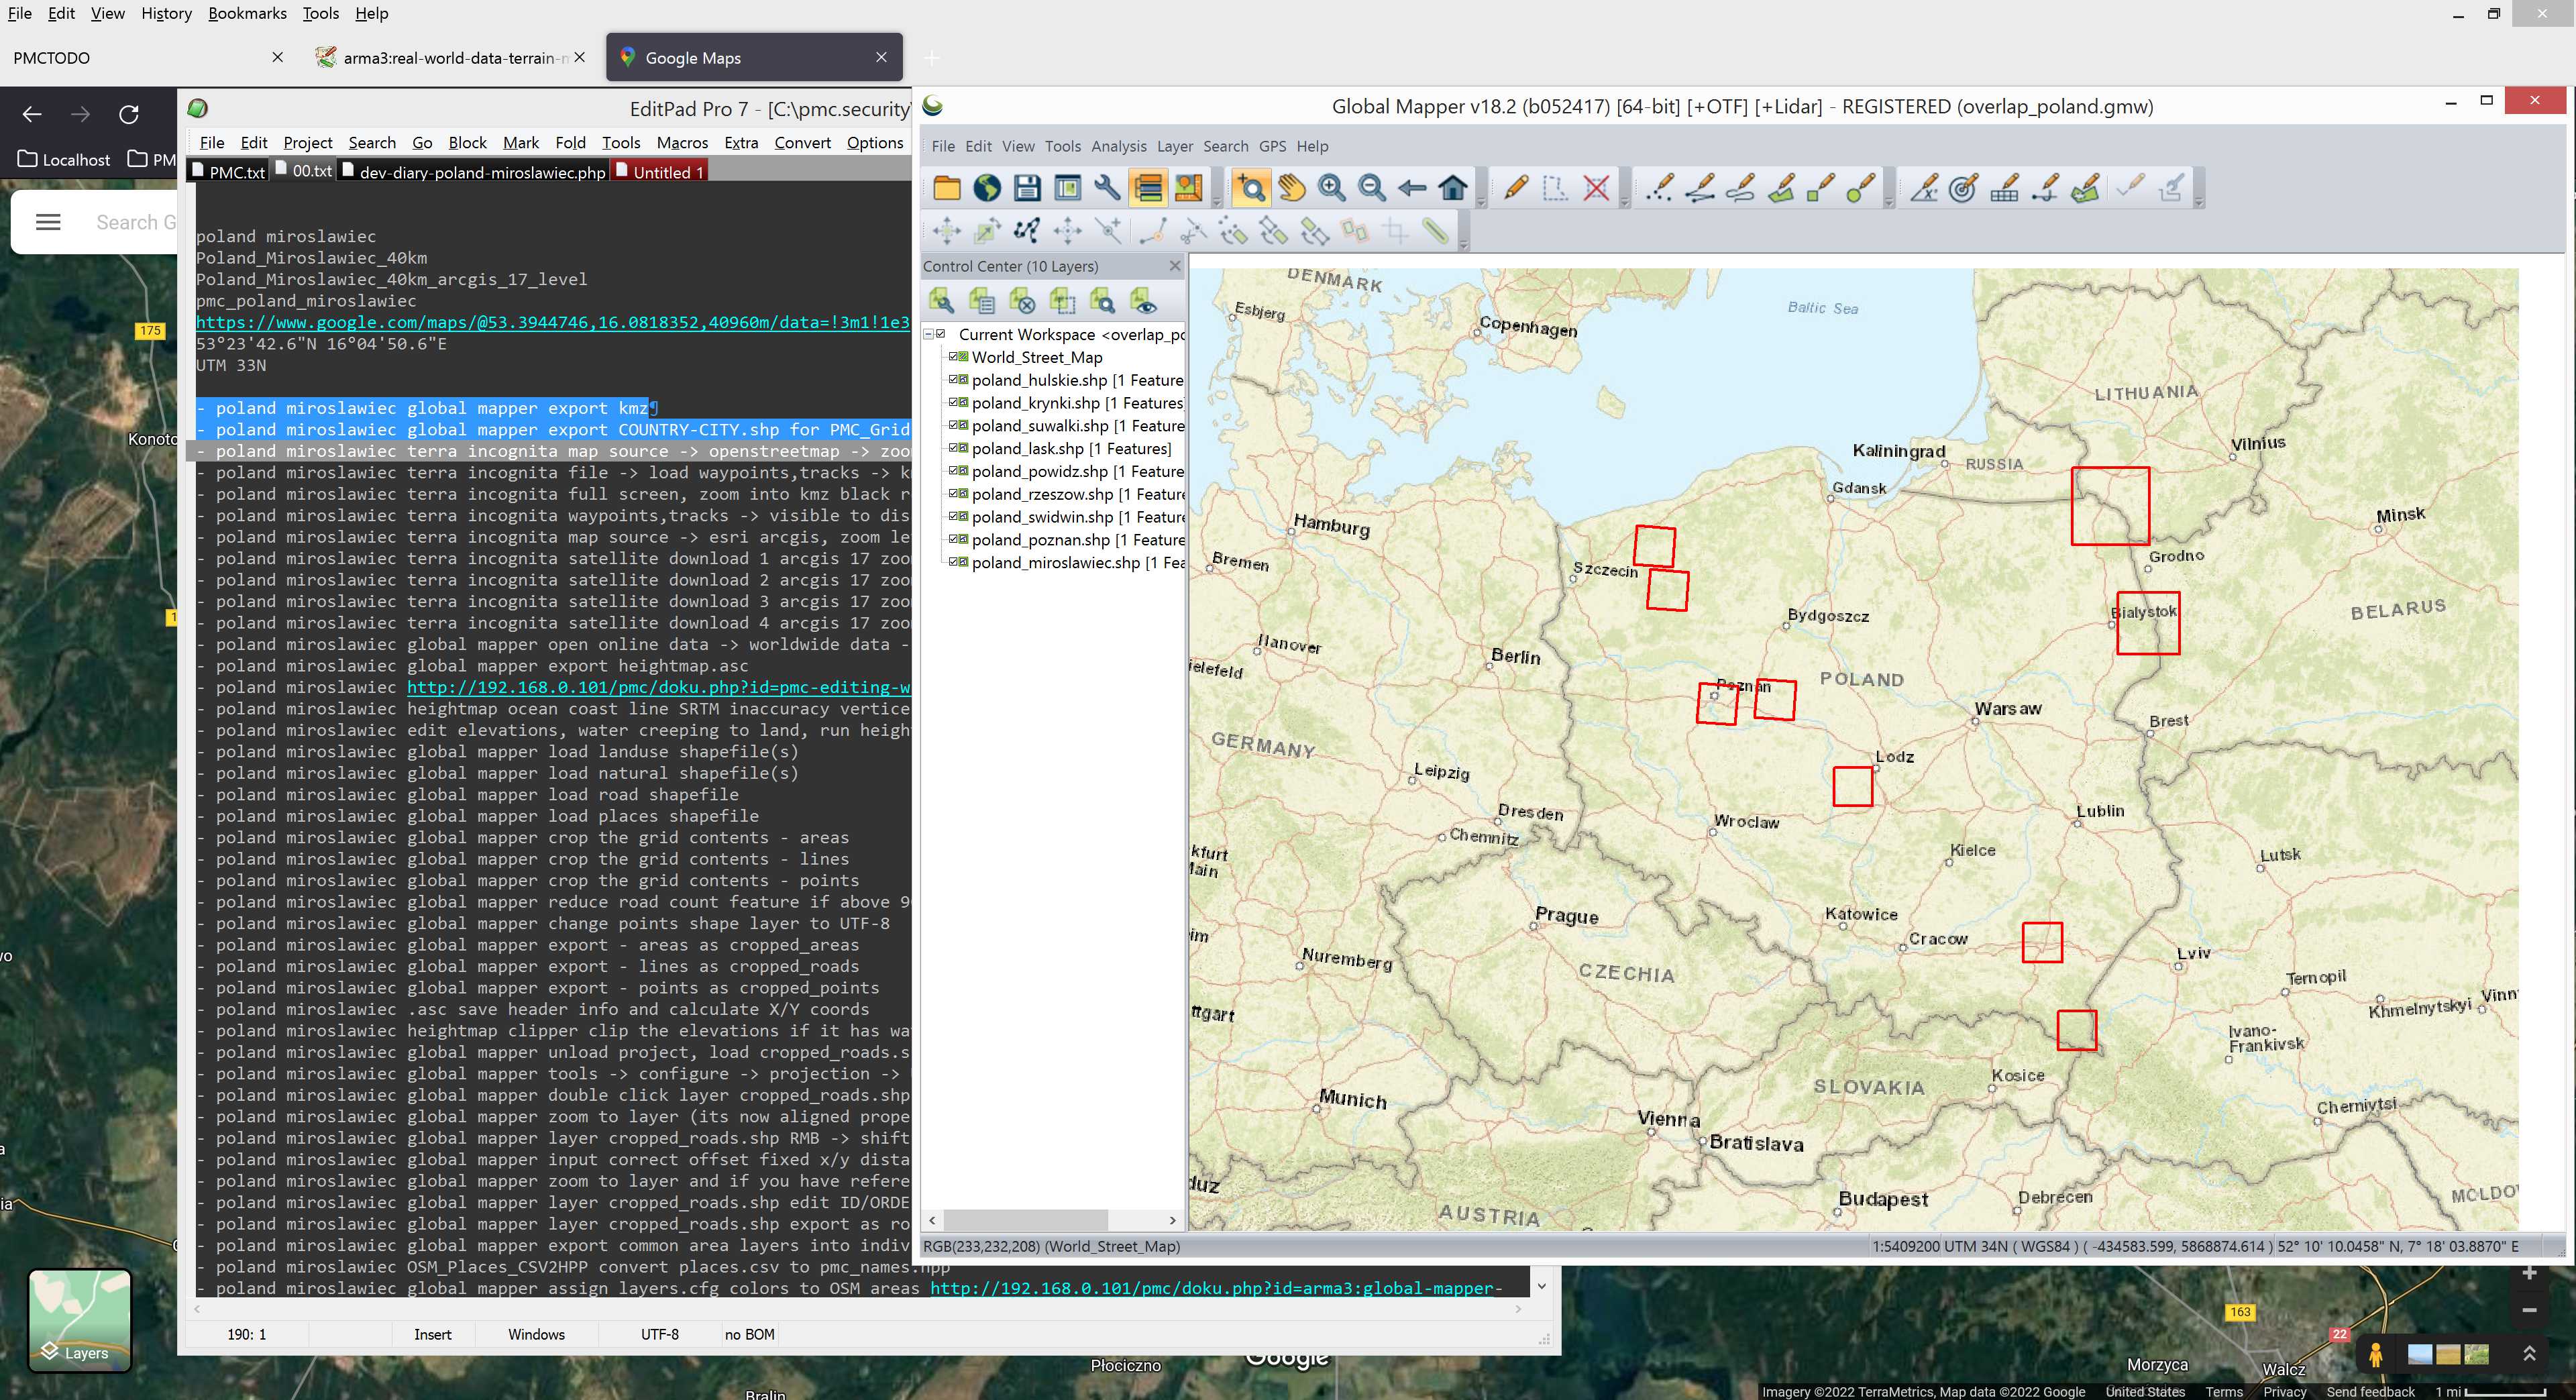2576x1400 pixels.
Task: Reload the browser page with the refresh icon
Action: 129,114
